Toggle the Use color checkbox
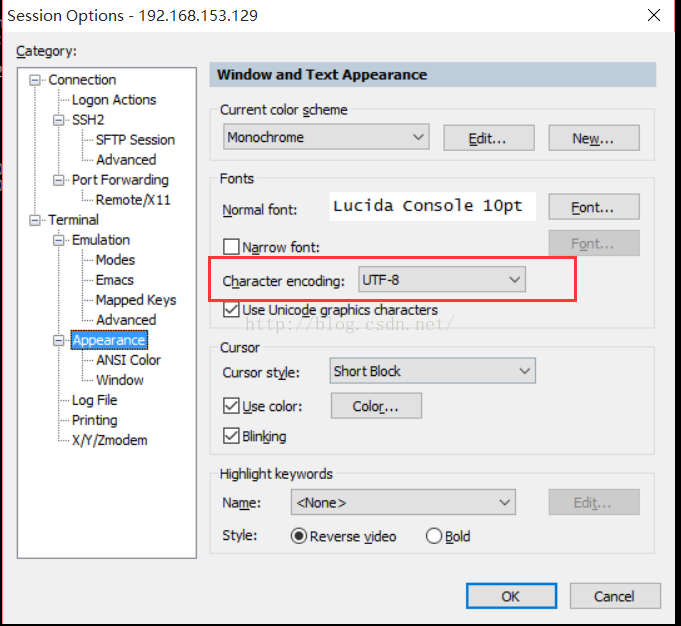681x626 pixels. pos(231,406)
